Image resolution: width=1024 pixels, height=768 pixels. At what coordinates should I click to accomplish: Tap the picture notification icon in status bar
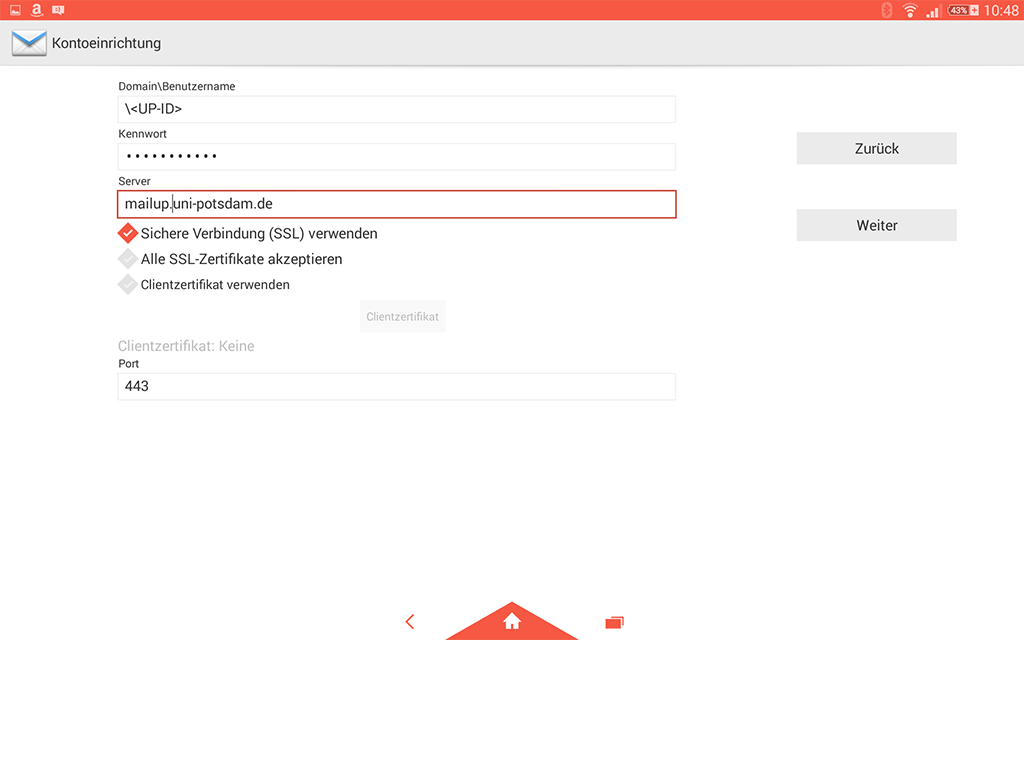pos(15,10)
